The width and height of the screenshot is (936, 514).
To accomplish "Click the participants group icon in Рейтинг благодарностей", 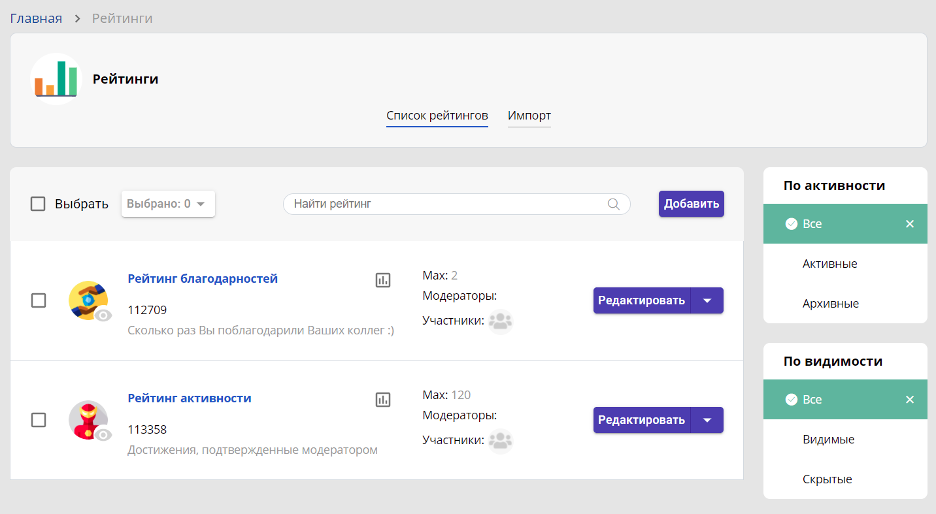I will pos(500,321).
